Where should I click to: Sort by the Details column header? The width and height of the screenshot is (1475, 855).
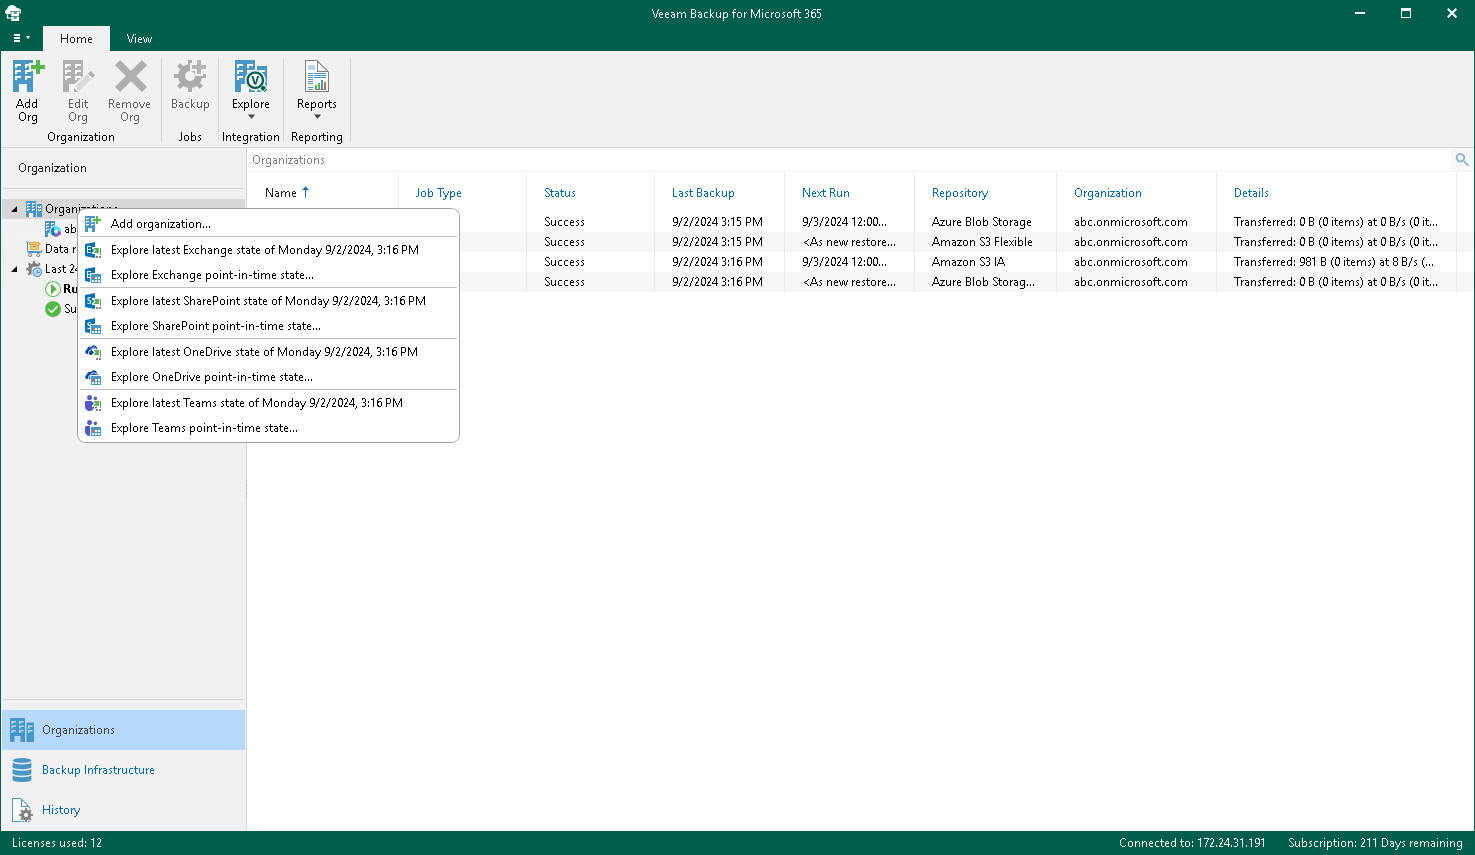(1251, 193)
